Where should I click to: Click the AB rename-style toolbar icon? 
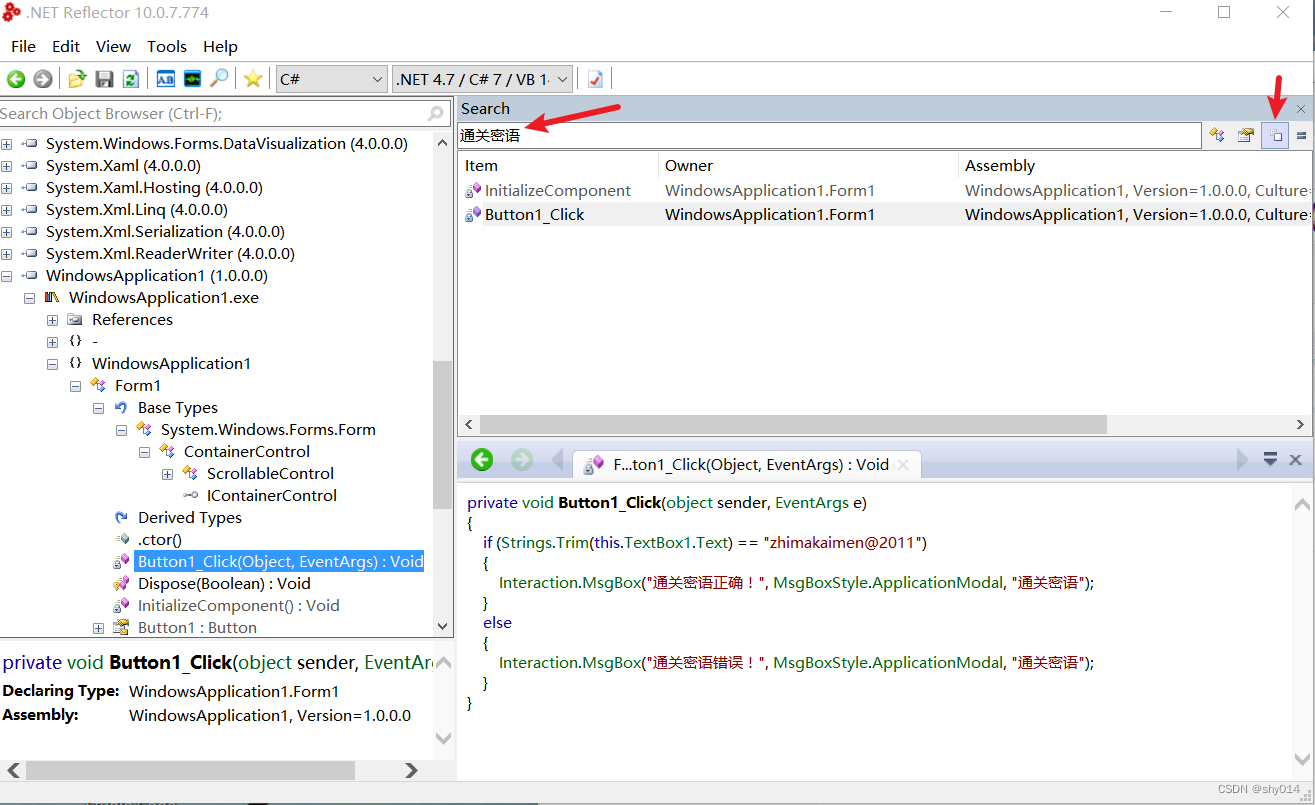166,79
